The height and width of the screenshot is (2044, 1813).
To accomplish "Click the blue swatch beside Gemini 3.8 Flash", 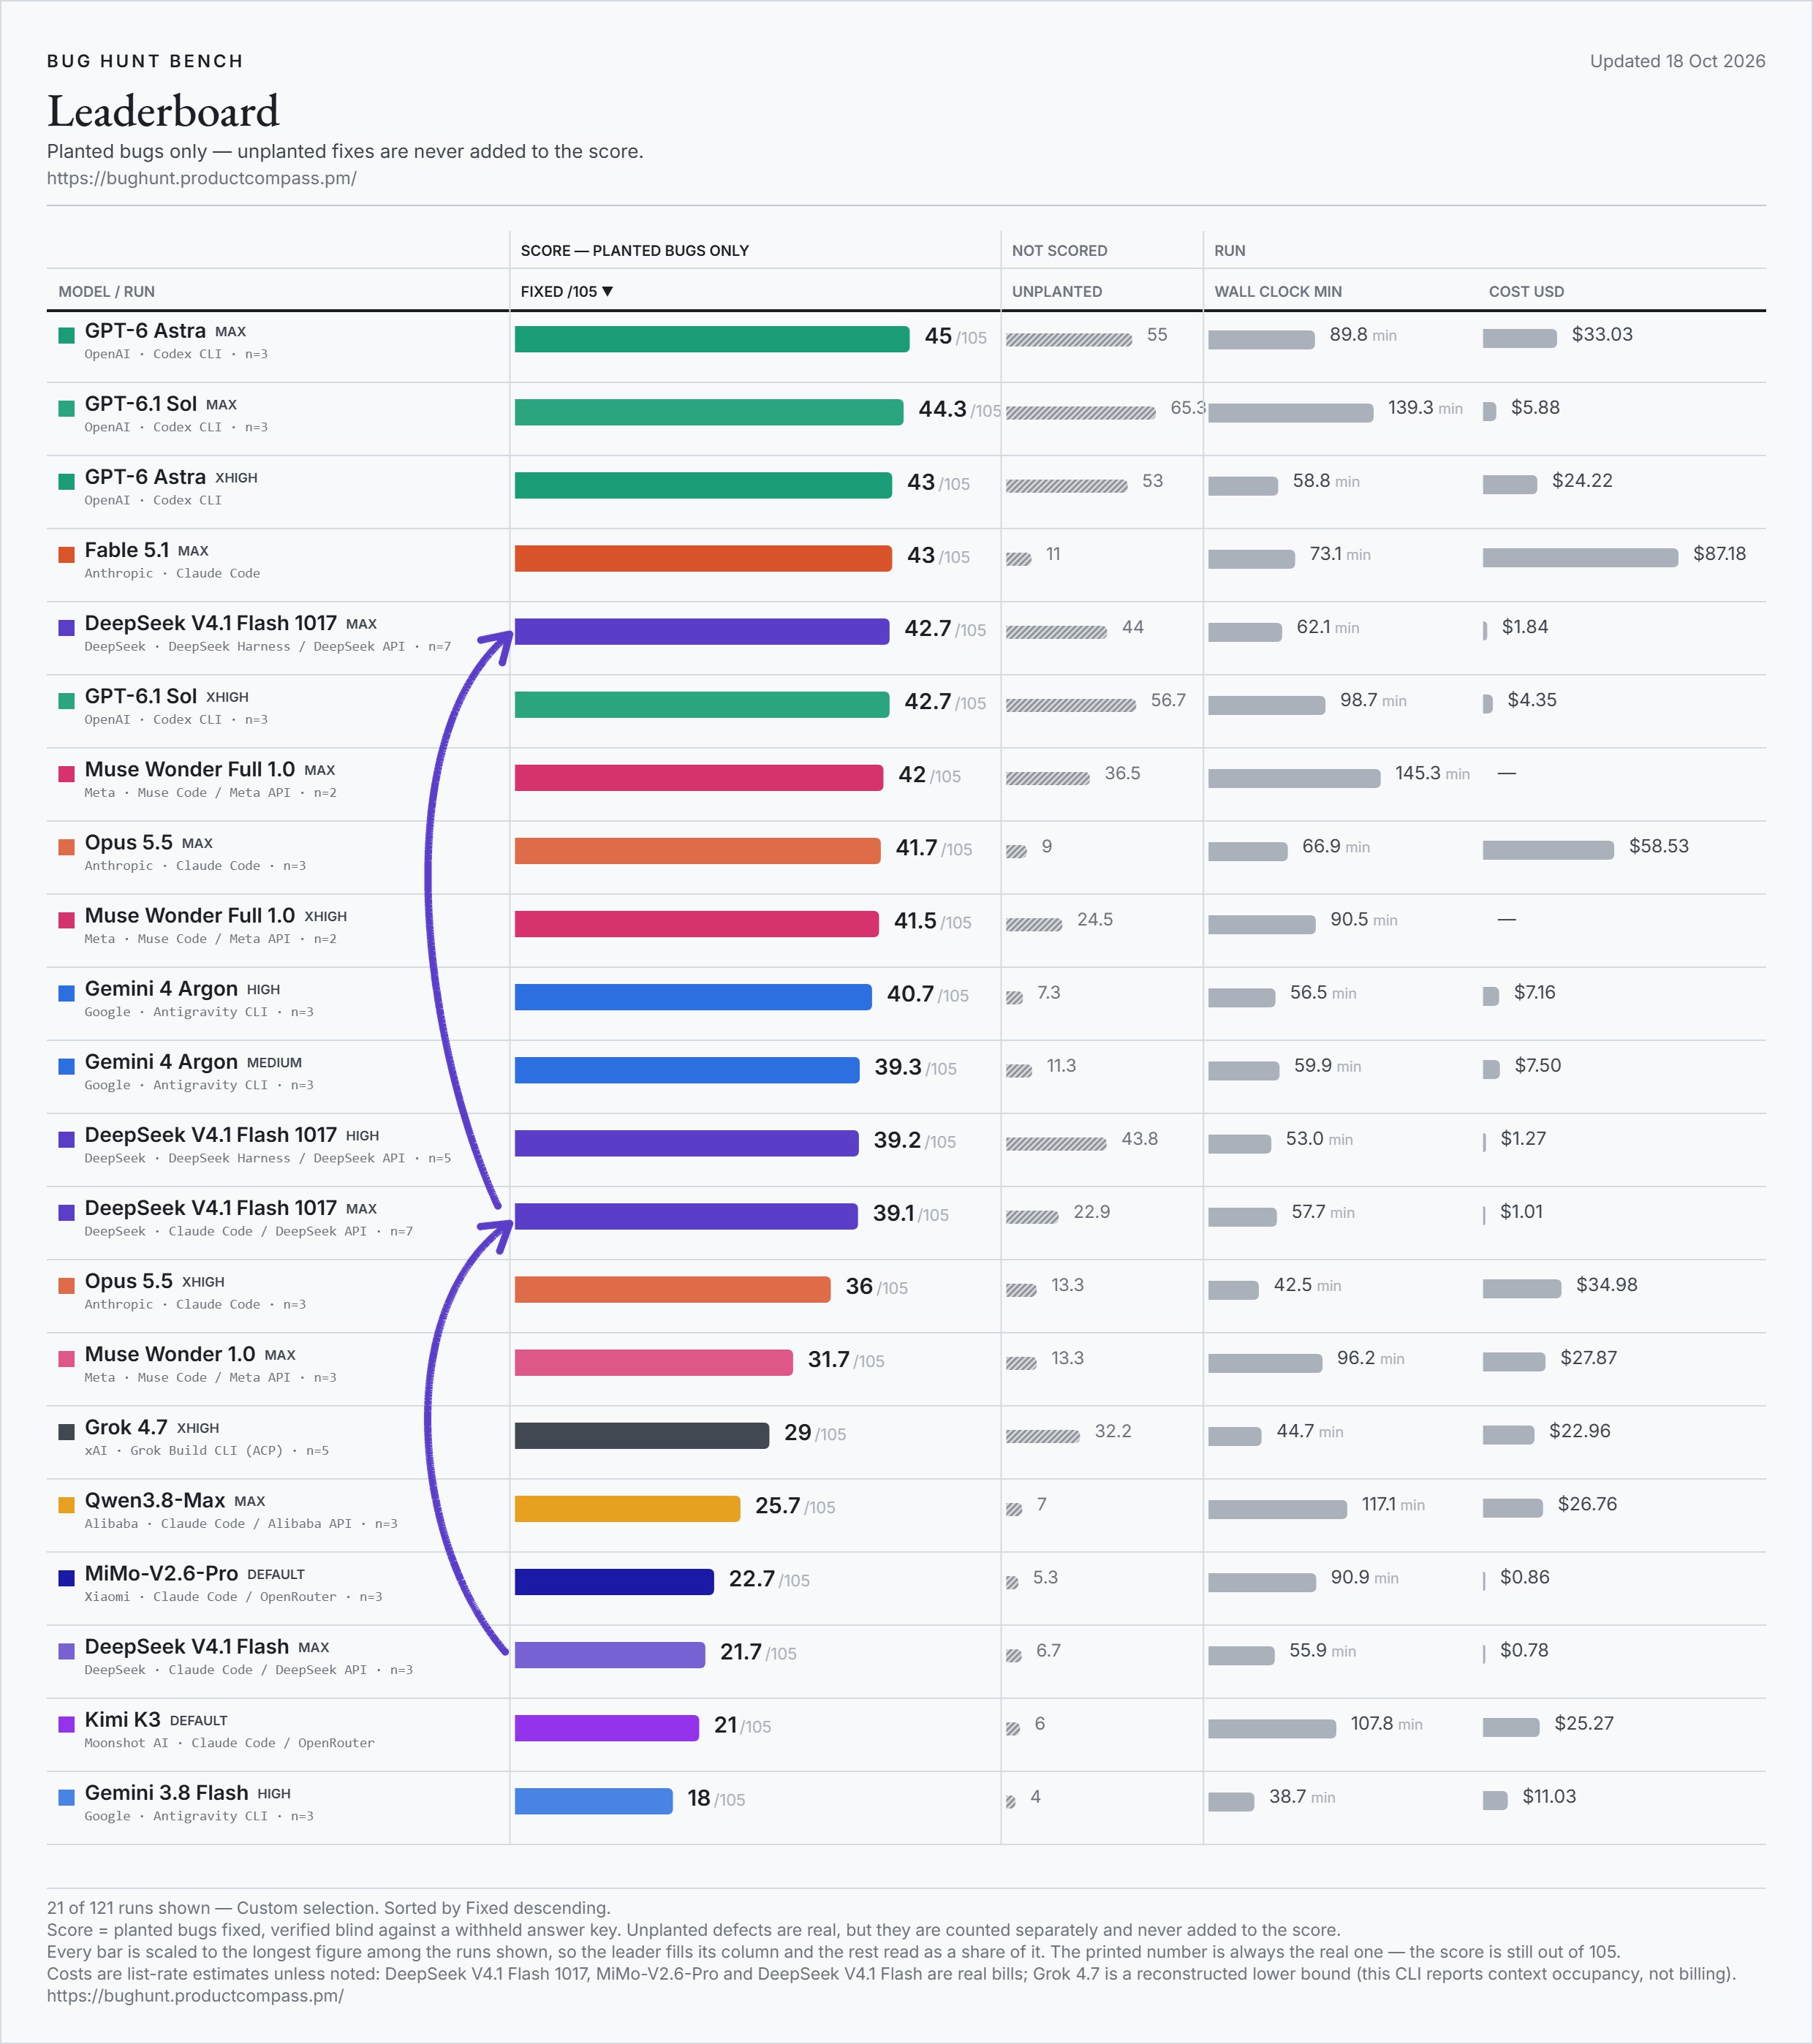I will pyautogui.click(x=67, y=1797).
